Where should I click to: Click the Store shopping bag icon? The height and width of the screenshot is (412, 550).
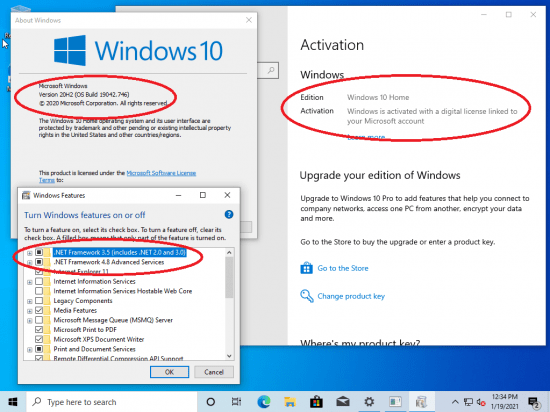click(306, 268)
